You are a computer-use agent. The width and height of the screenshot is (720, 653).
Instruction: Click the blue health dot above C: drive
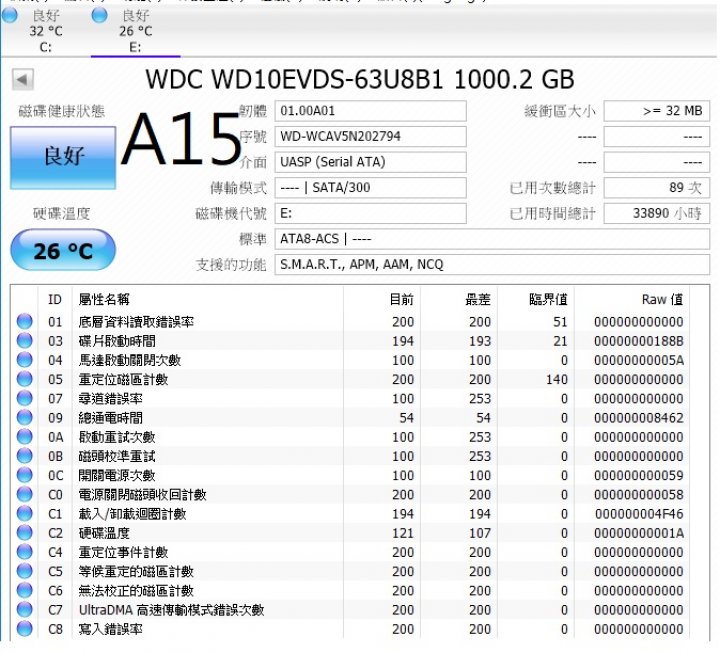10,15
